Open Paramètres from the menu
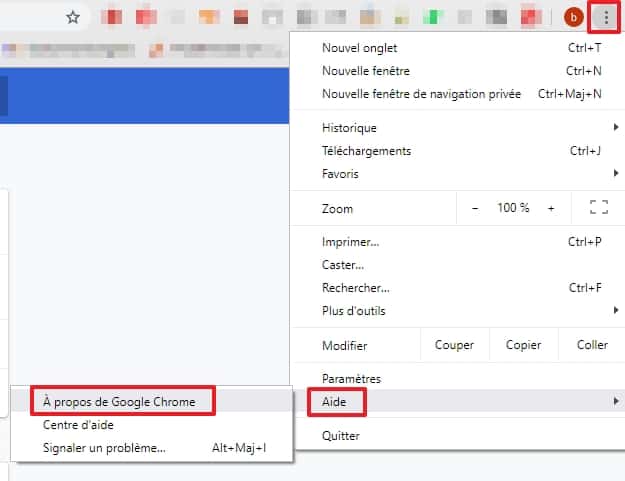 pos(457,379)
